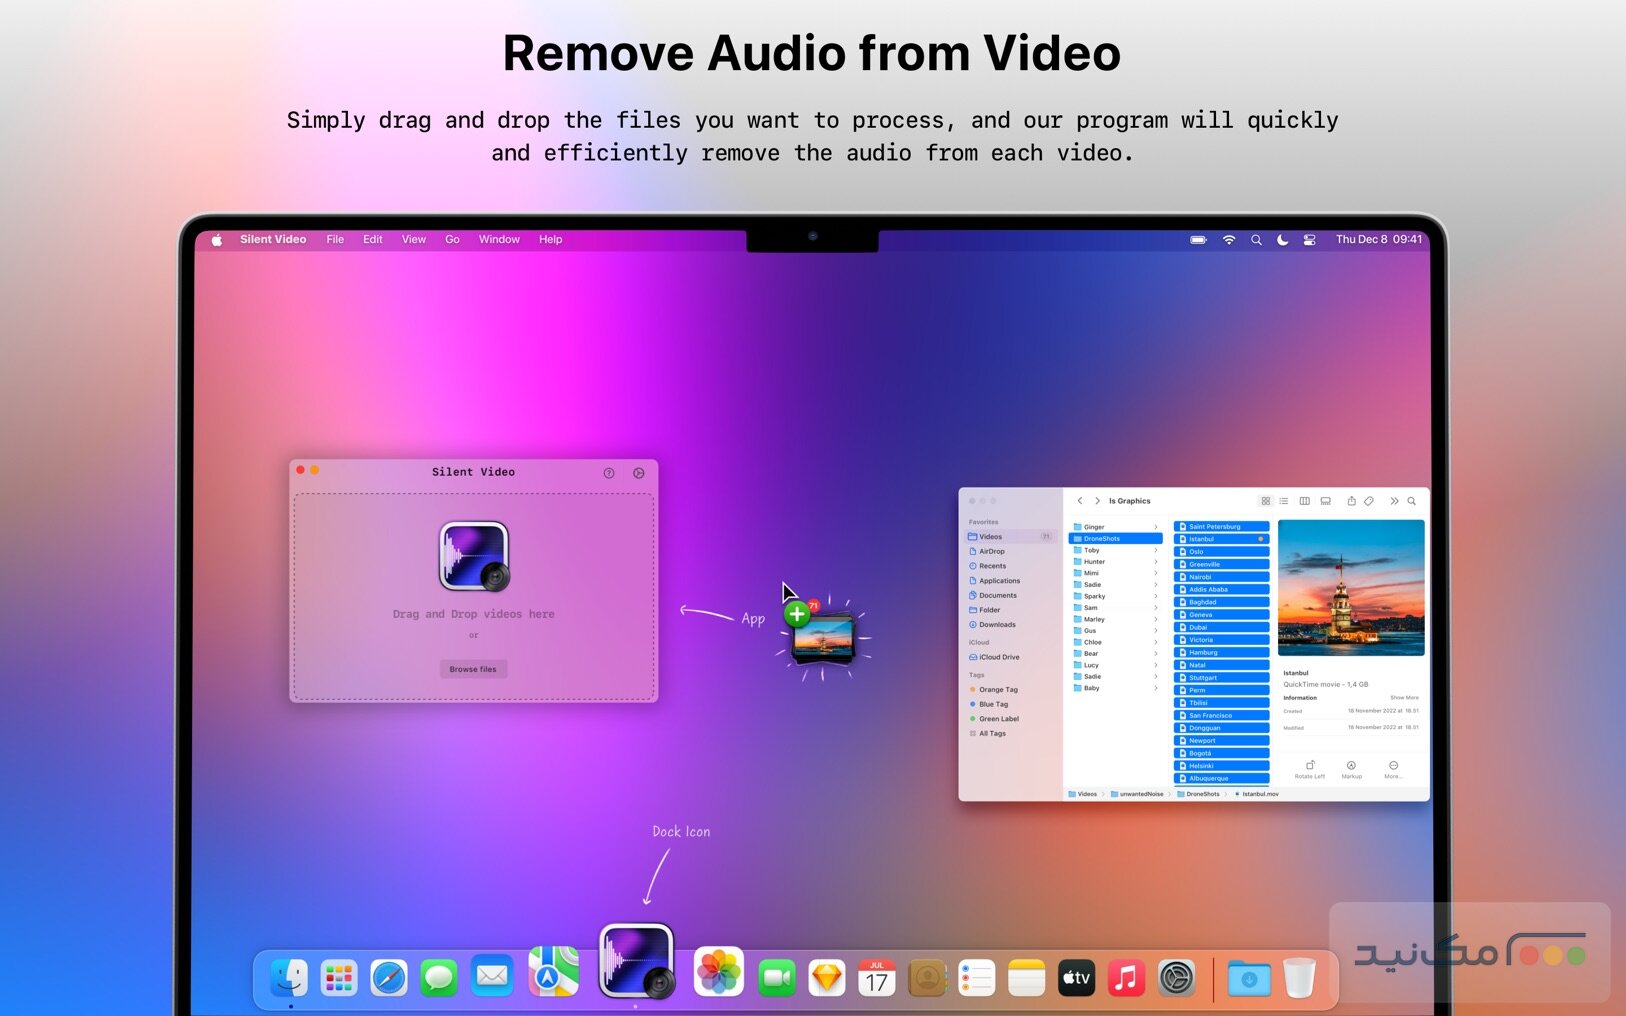
Task: Open the File menu of Silent Video
Action: [335, 239]
